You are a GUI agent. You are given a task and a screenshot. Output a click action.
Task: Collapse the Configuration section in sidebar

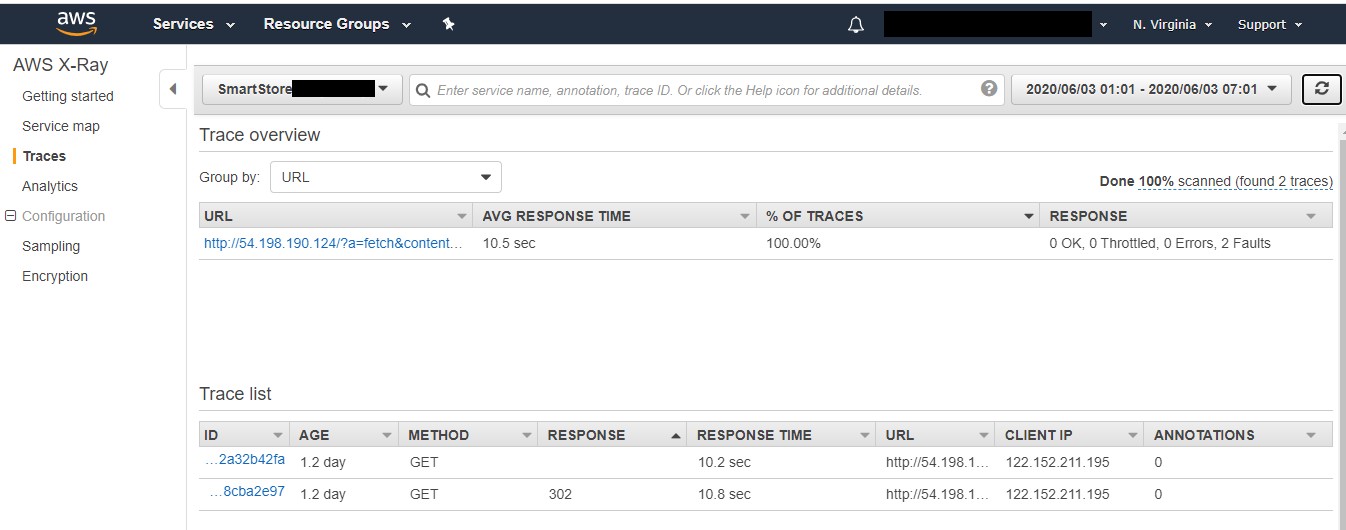tap(12, 216)
